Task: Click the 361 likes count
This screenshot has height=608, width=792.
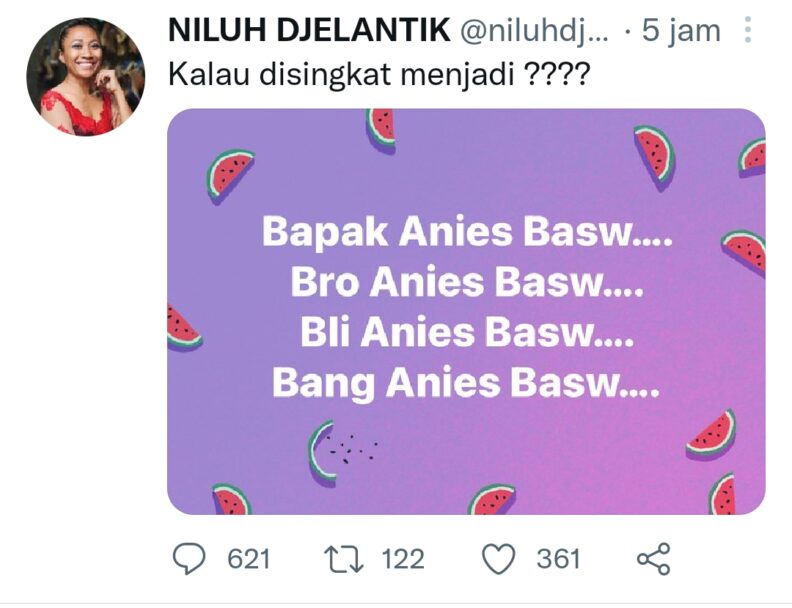Action: click(558, 560)
